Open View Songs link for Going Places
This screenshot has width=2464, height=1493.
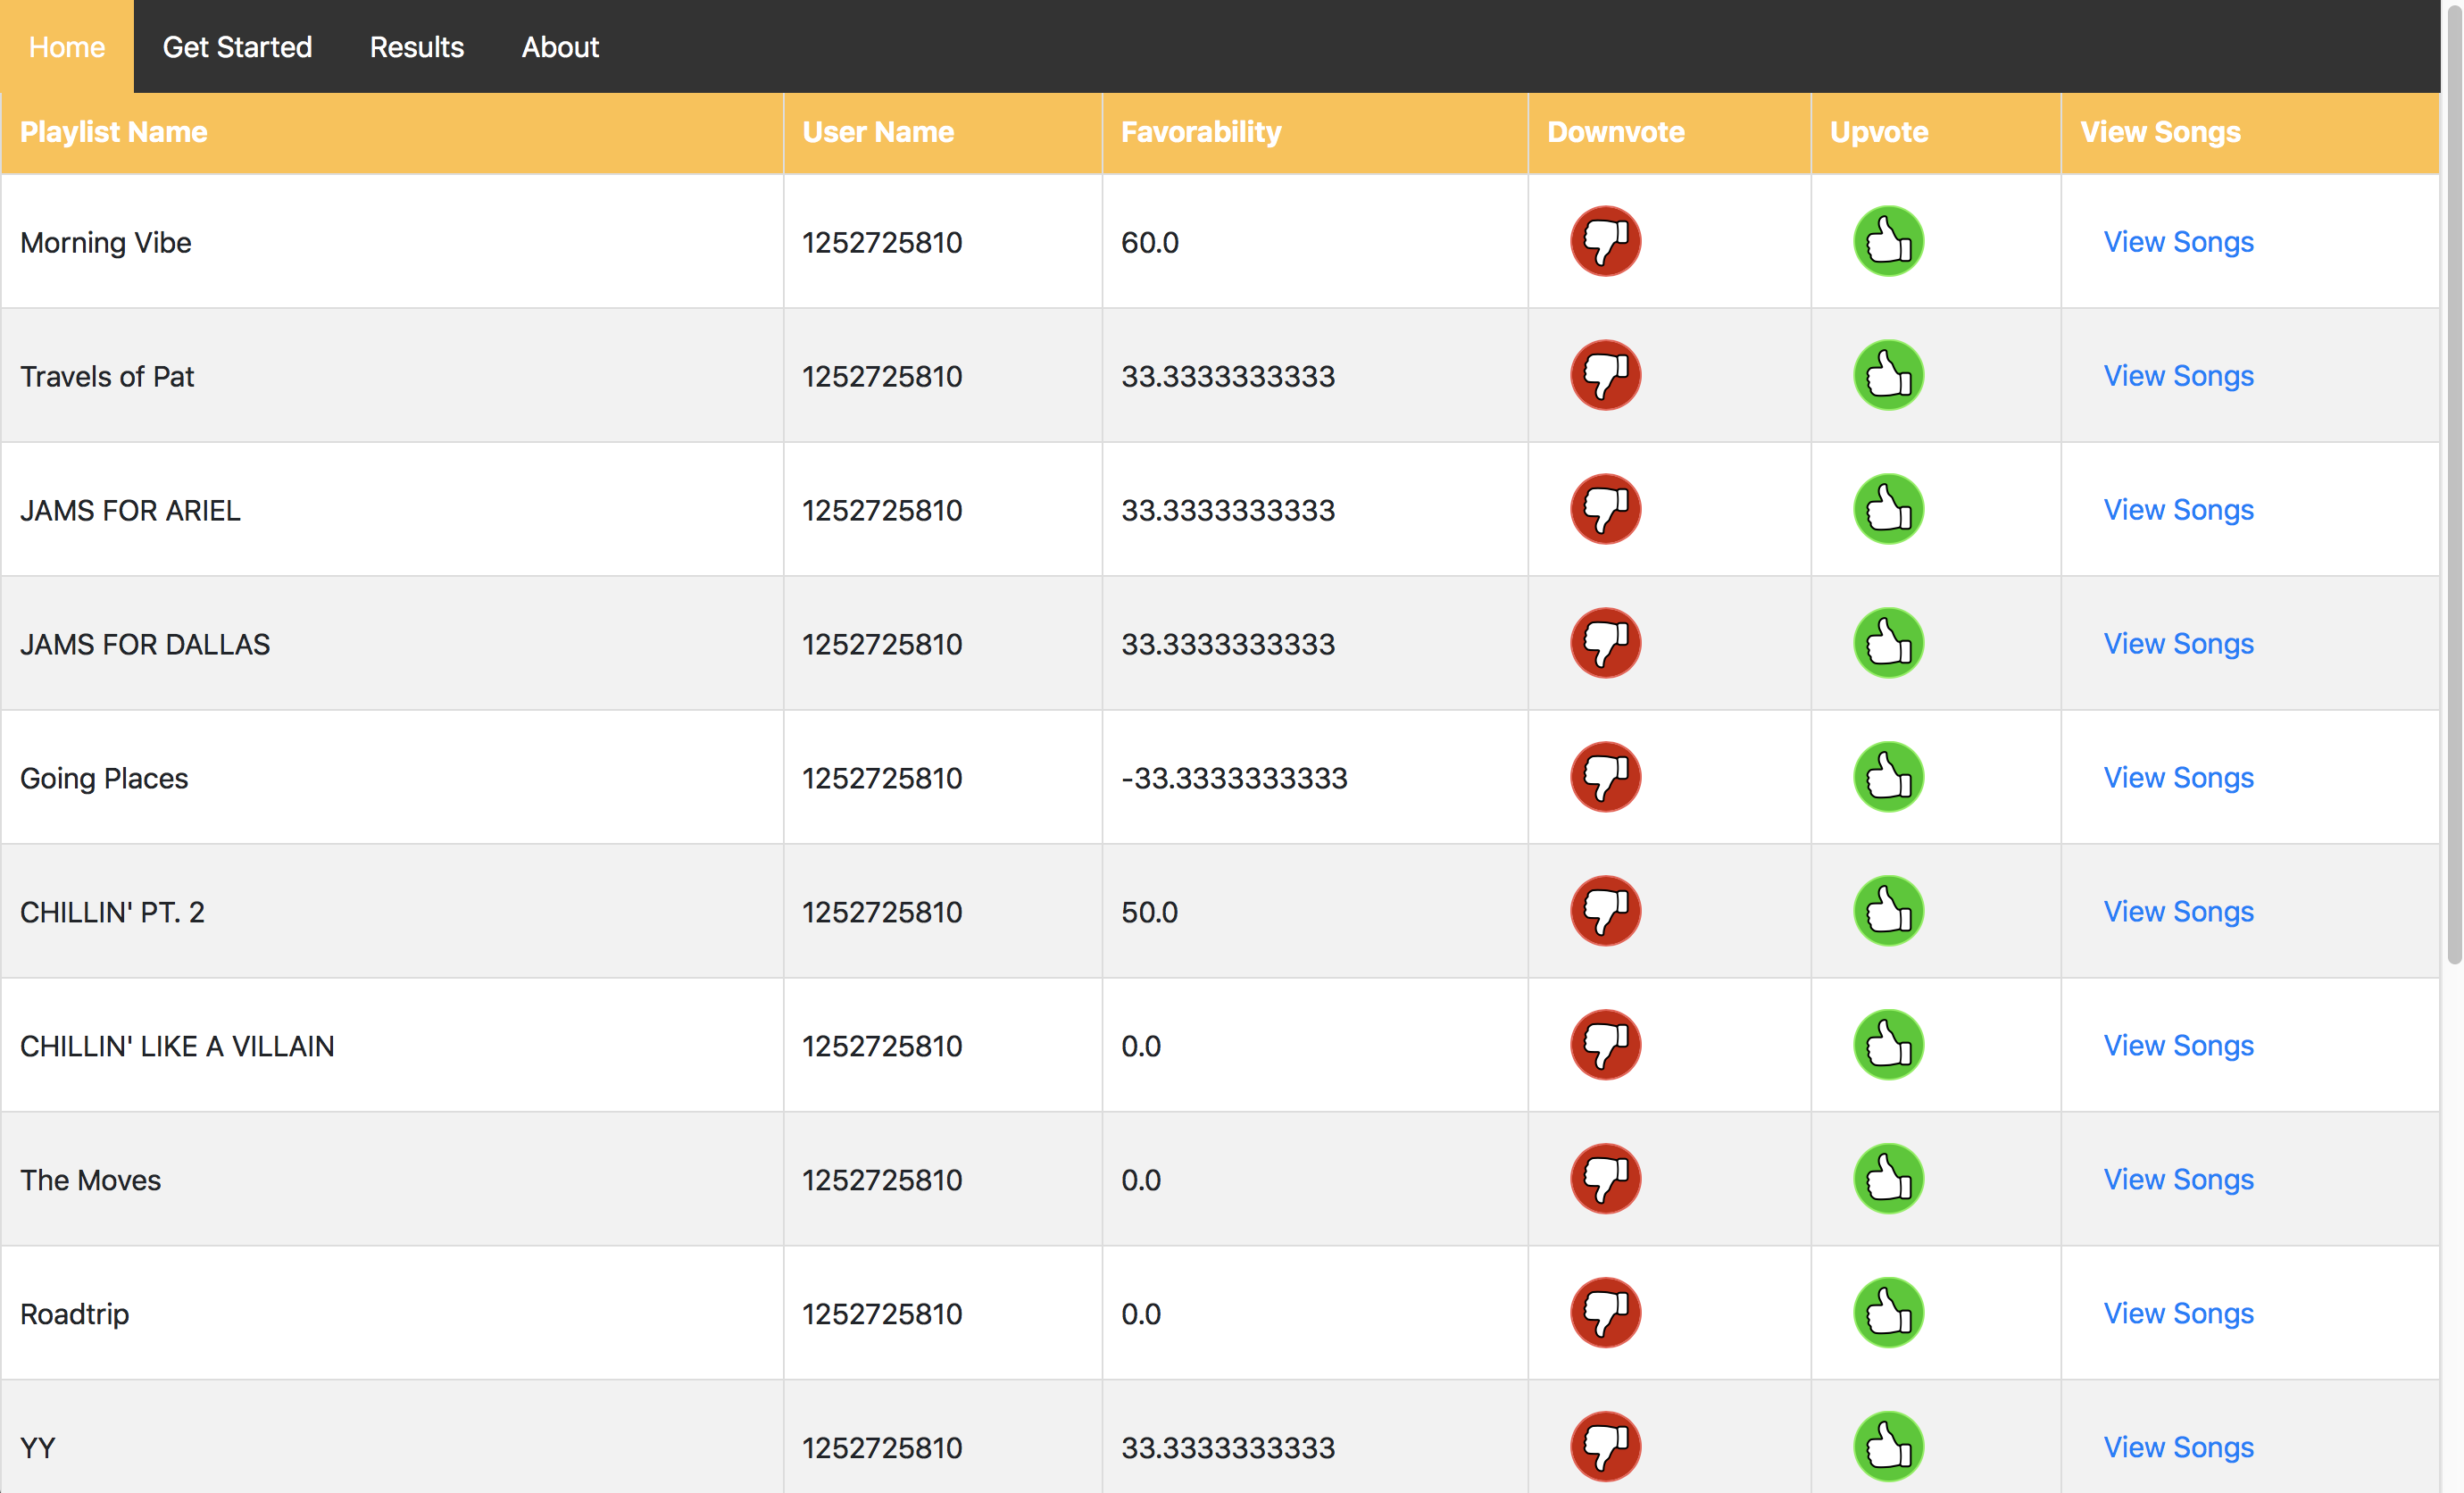point(2178,778)
